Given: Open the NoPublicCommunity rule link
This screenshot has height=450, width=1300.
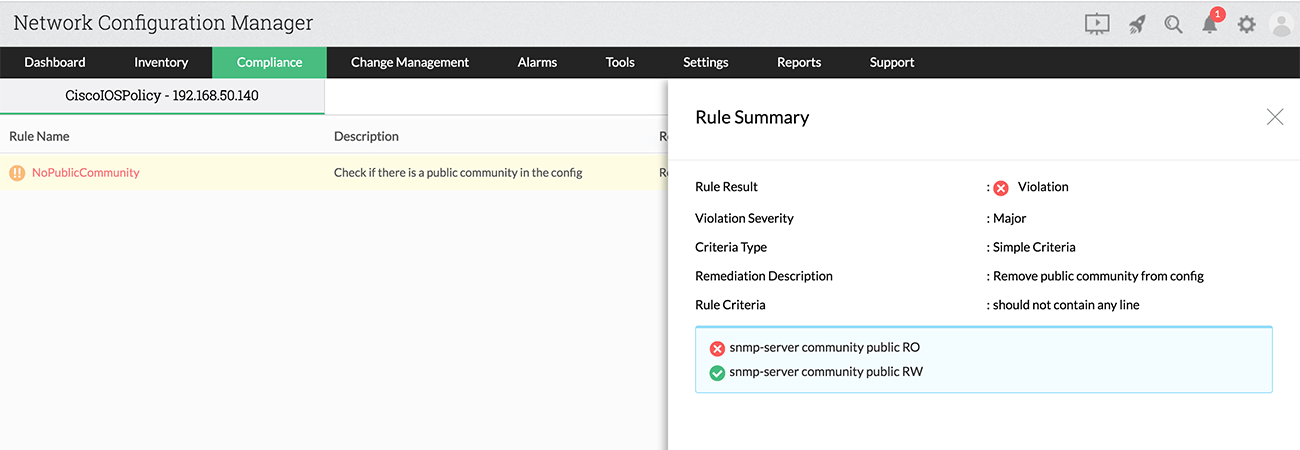Looking at the screenshot, I should tap(86, 173).
